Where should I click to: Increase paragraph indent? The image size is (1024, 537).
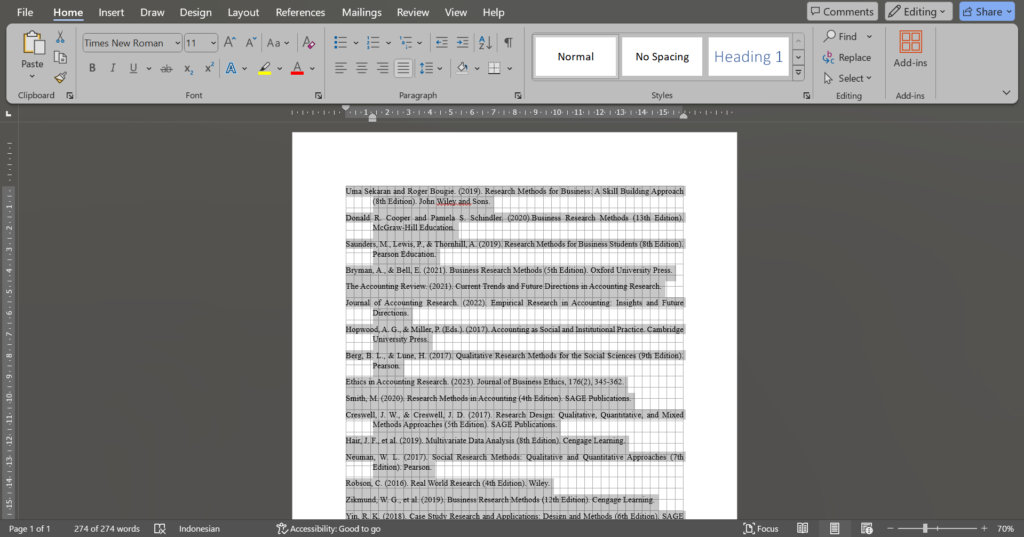(462, 43)
